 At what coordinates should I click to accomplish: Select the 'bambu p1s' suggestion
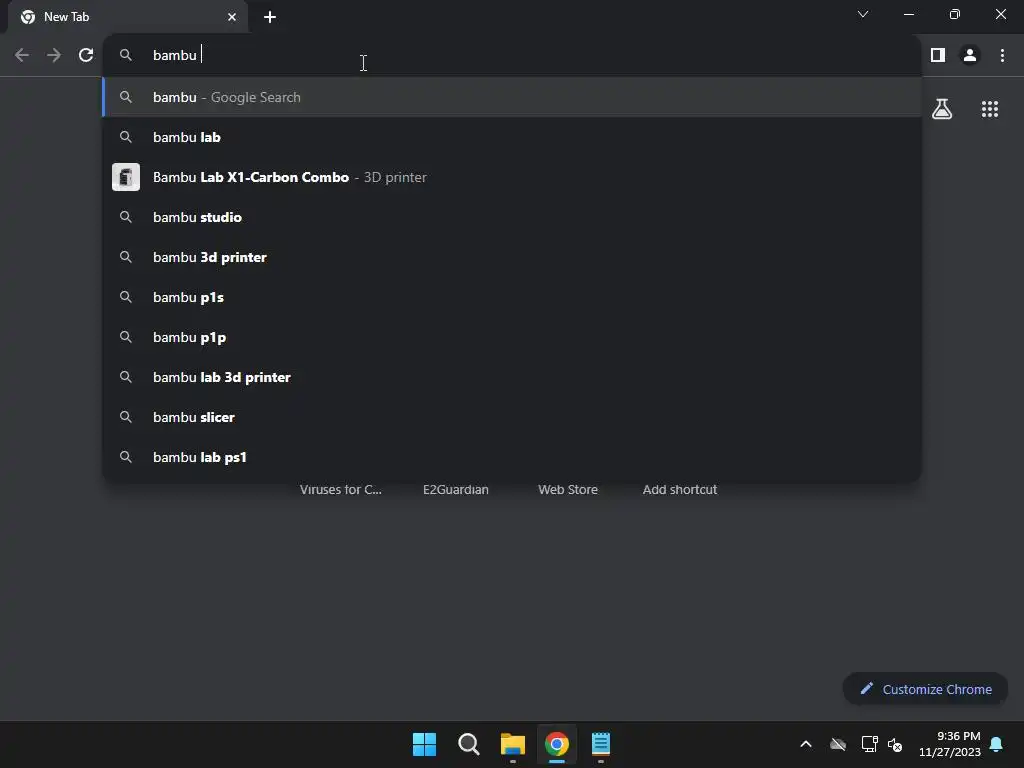[x=512, y=297]
